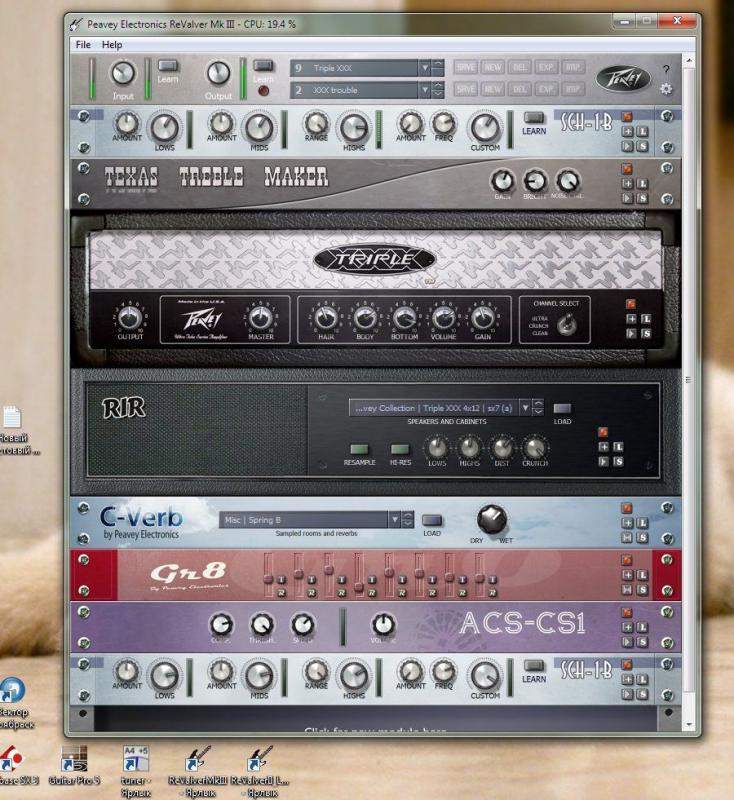Toggle the Learn button beside the Output knob
The width and height of the screenshot is (734, 800).
point(263,66)
